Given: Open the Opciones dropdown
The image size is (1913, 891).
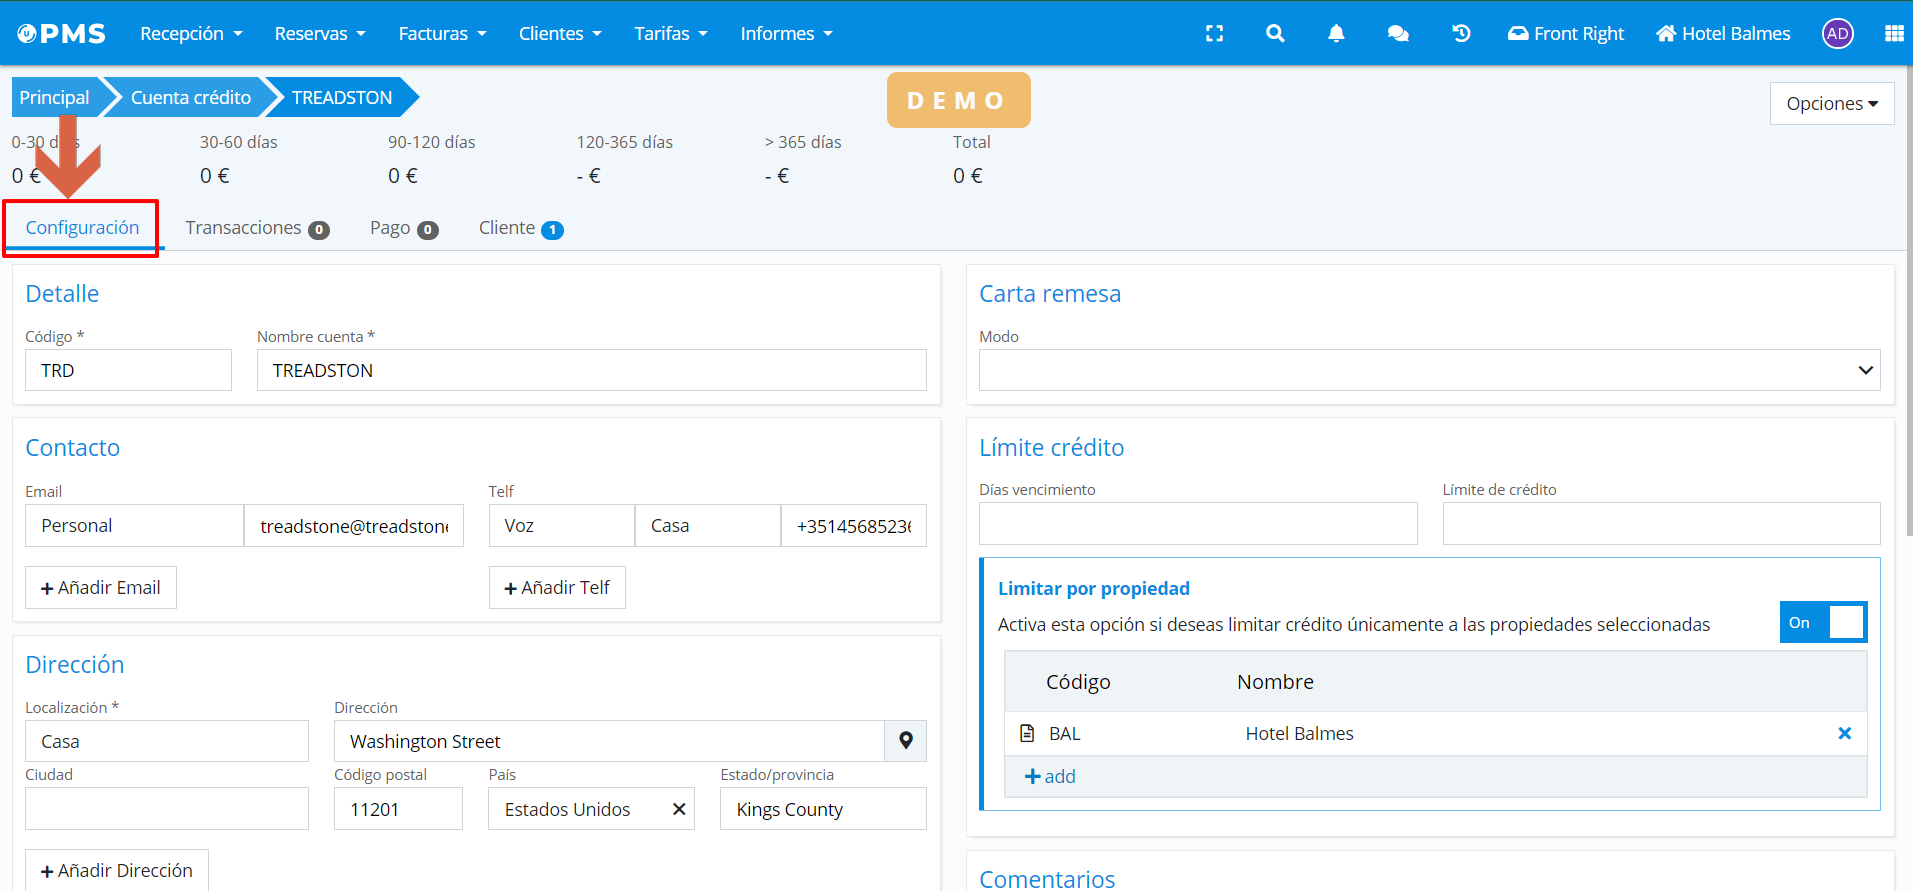Looking at the screenshot, I should point(1831,103).
